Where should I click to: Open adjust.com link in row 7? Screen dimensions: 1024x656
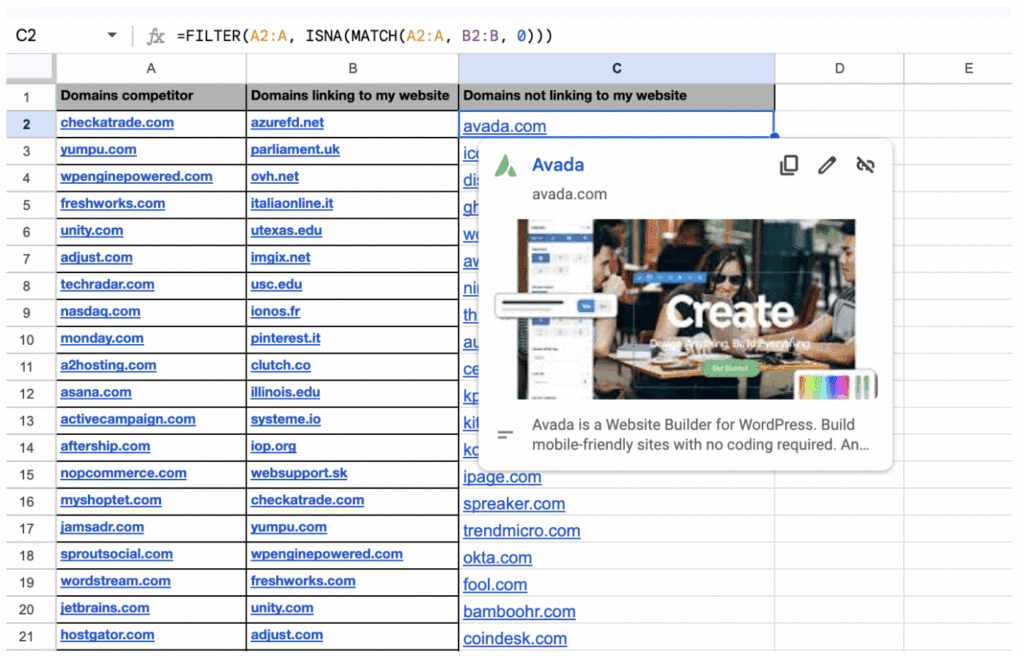[96, 257]
